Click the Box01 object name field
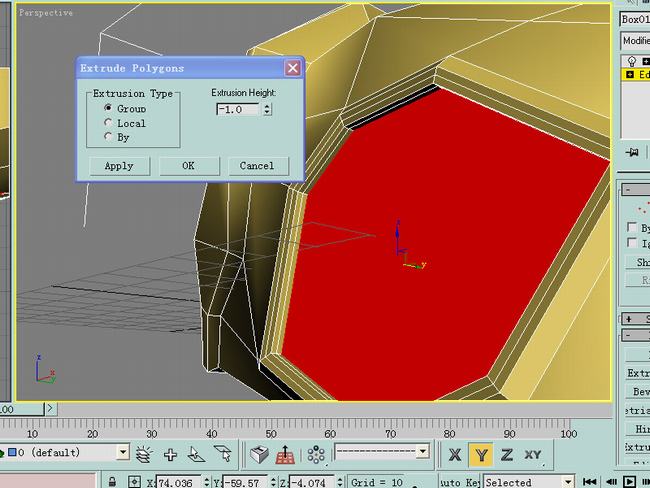The width and height of the screenshot is (650, 488). tap(635, 19)
